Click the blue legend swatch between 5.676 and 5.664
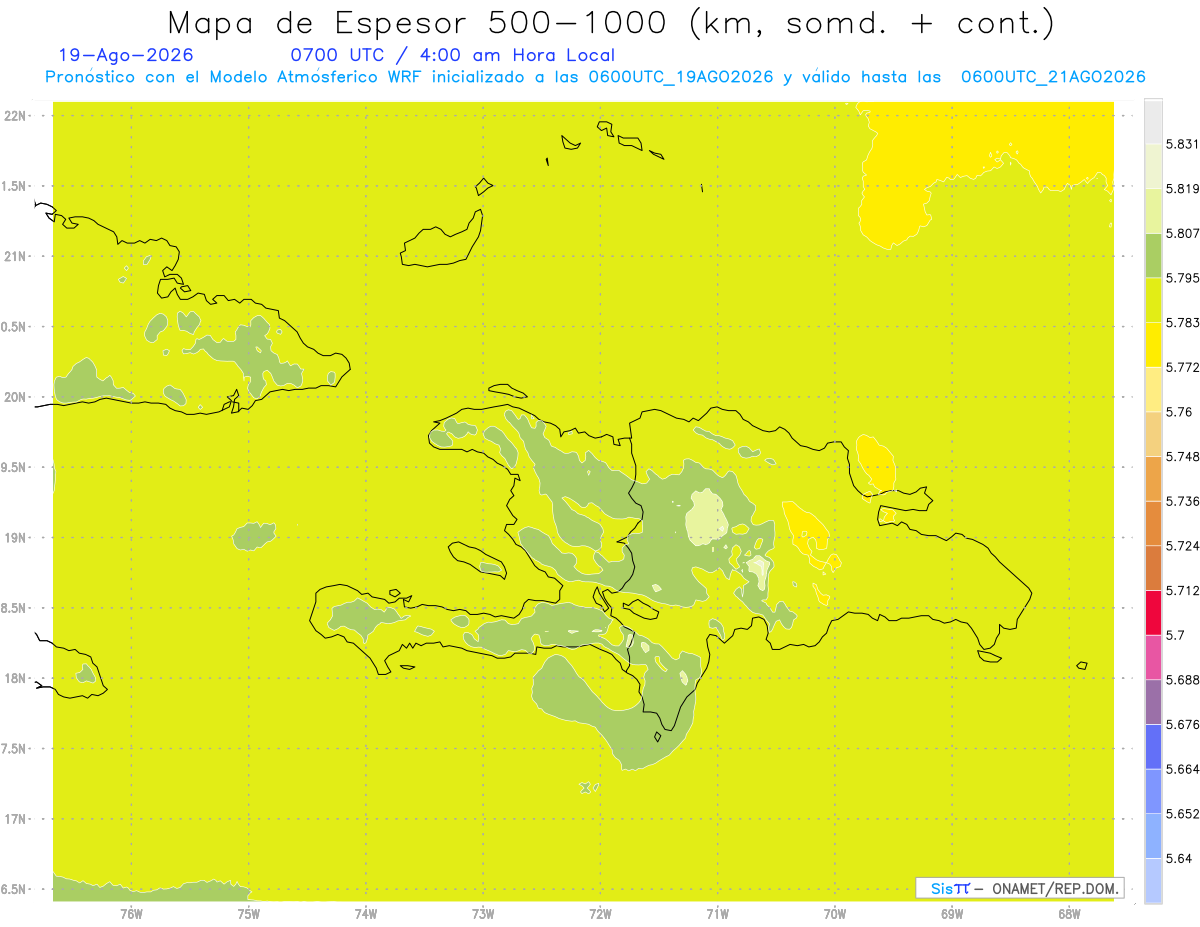The height and width of the screenshot is (927, 1200). pos(1153,746)
